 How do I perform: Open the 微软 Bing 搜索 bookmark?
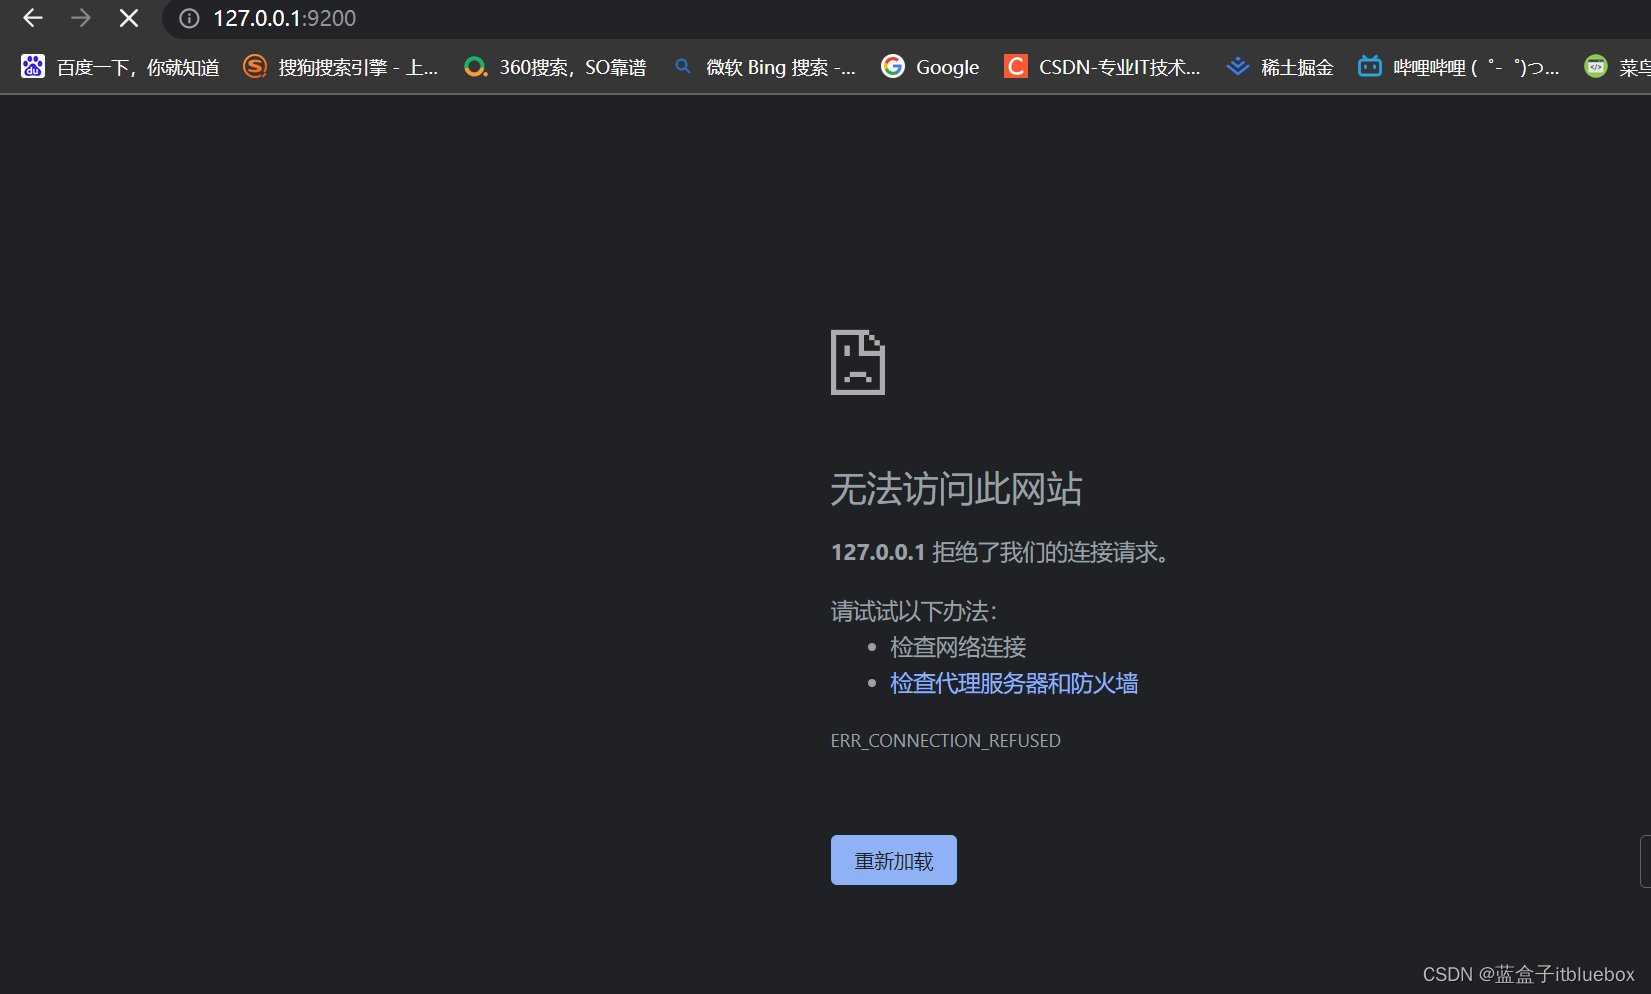point(765,66)
